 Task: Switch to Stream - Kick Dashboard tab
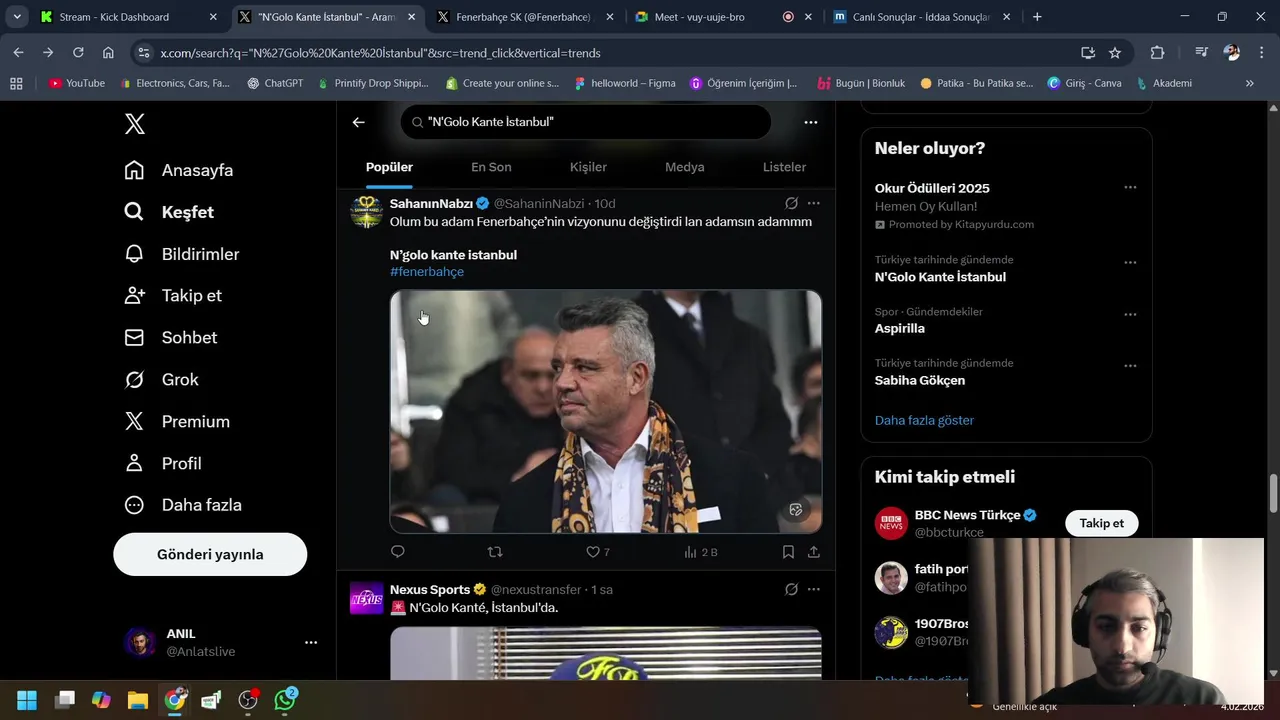click(128, 17)
